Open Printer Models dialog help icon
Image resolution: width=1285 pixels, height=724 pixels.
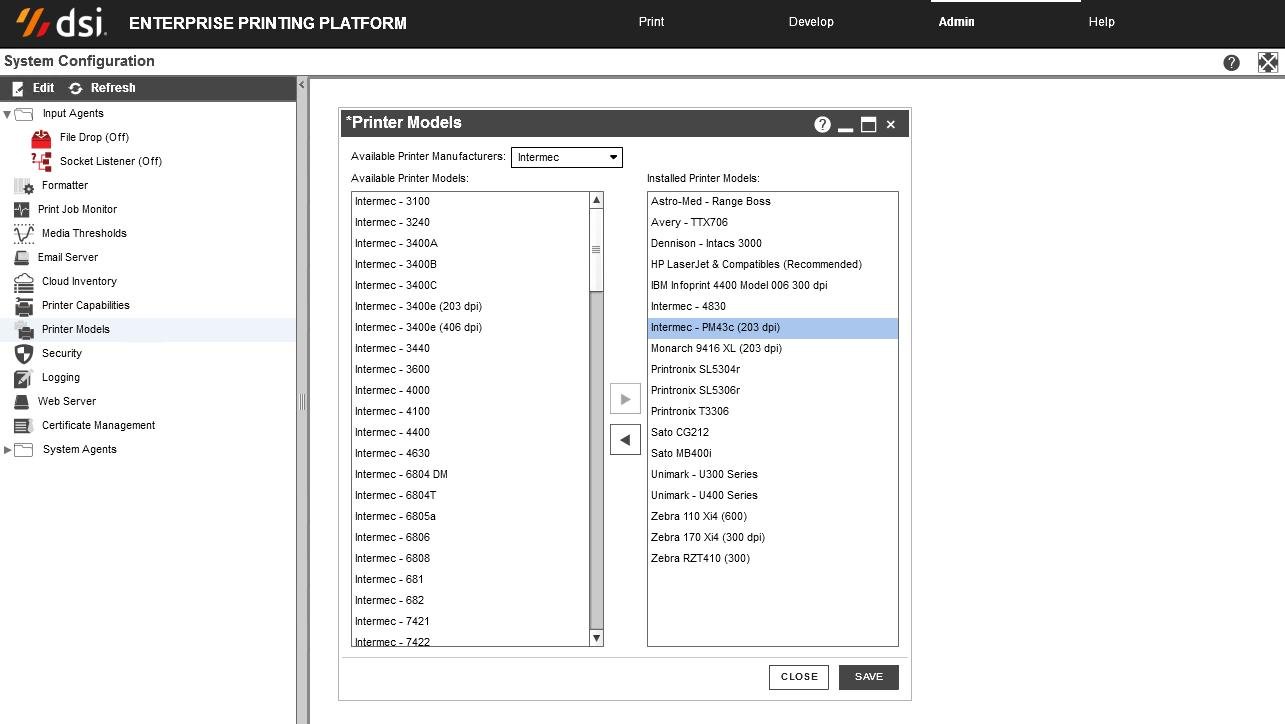coord(822,124)
